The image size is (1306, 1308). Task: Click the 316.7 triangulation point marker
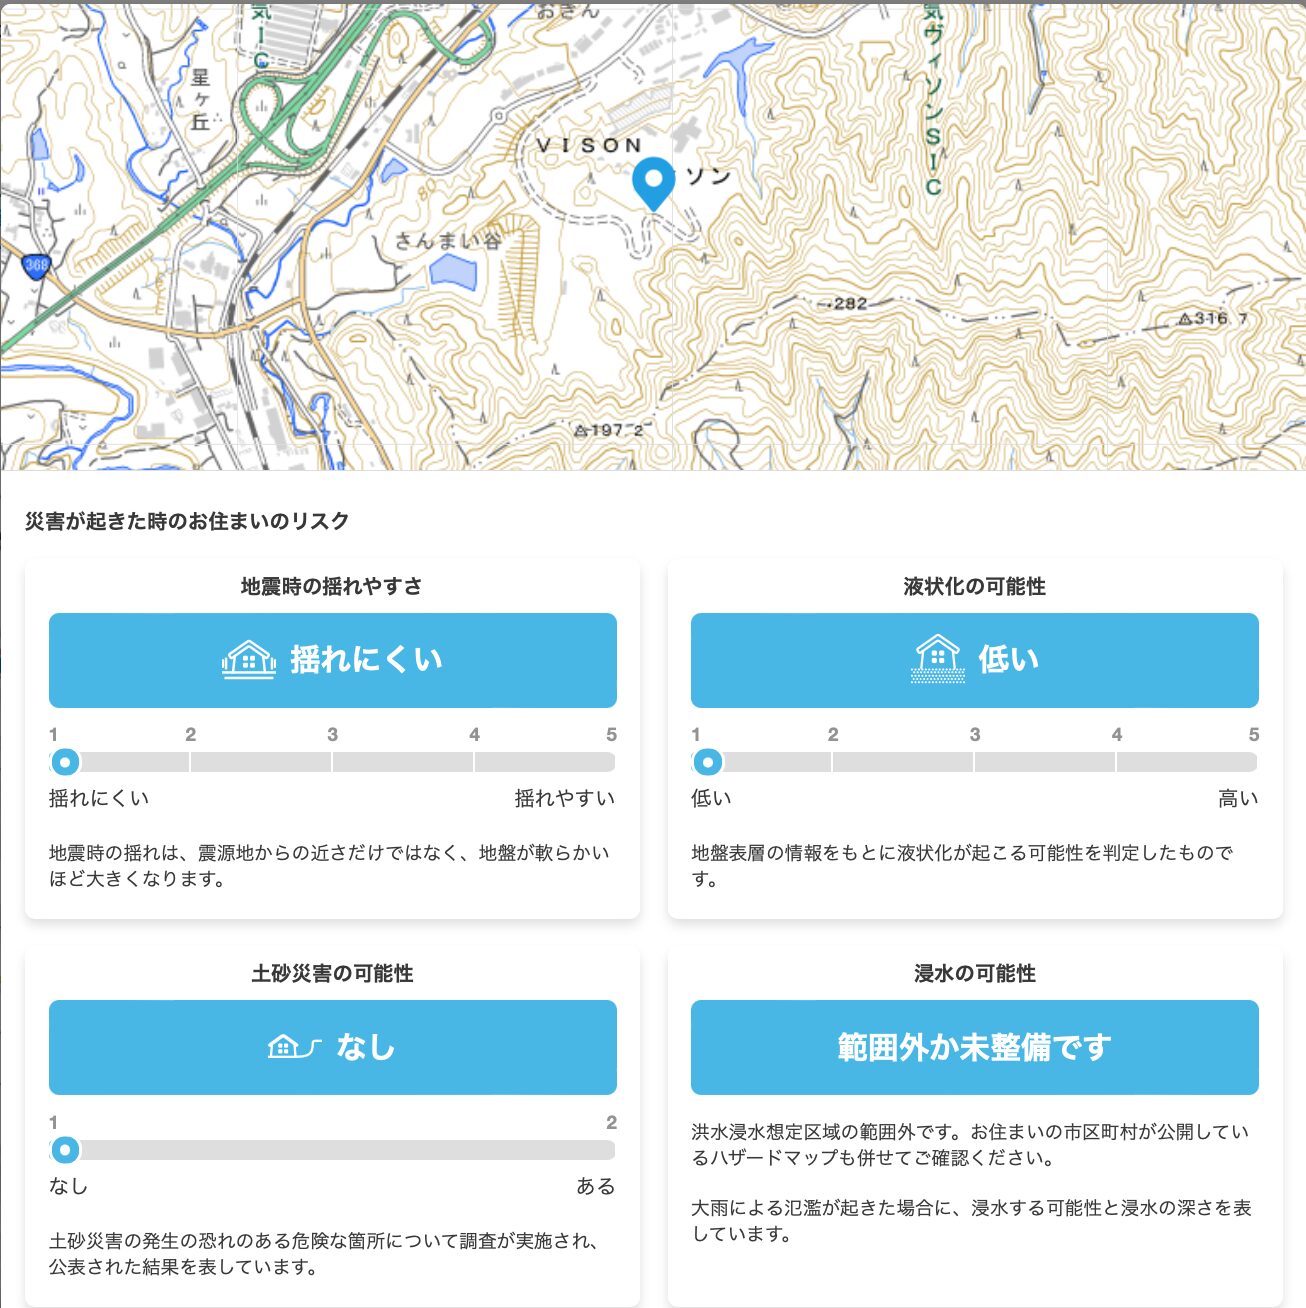pyautogui.click(x=1185, y=319)
